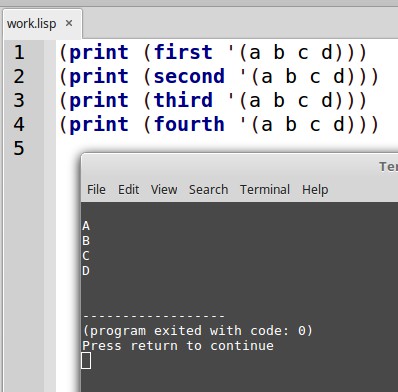Open the terminal Edit menu

(x=128, y=190)
